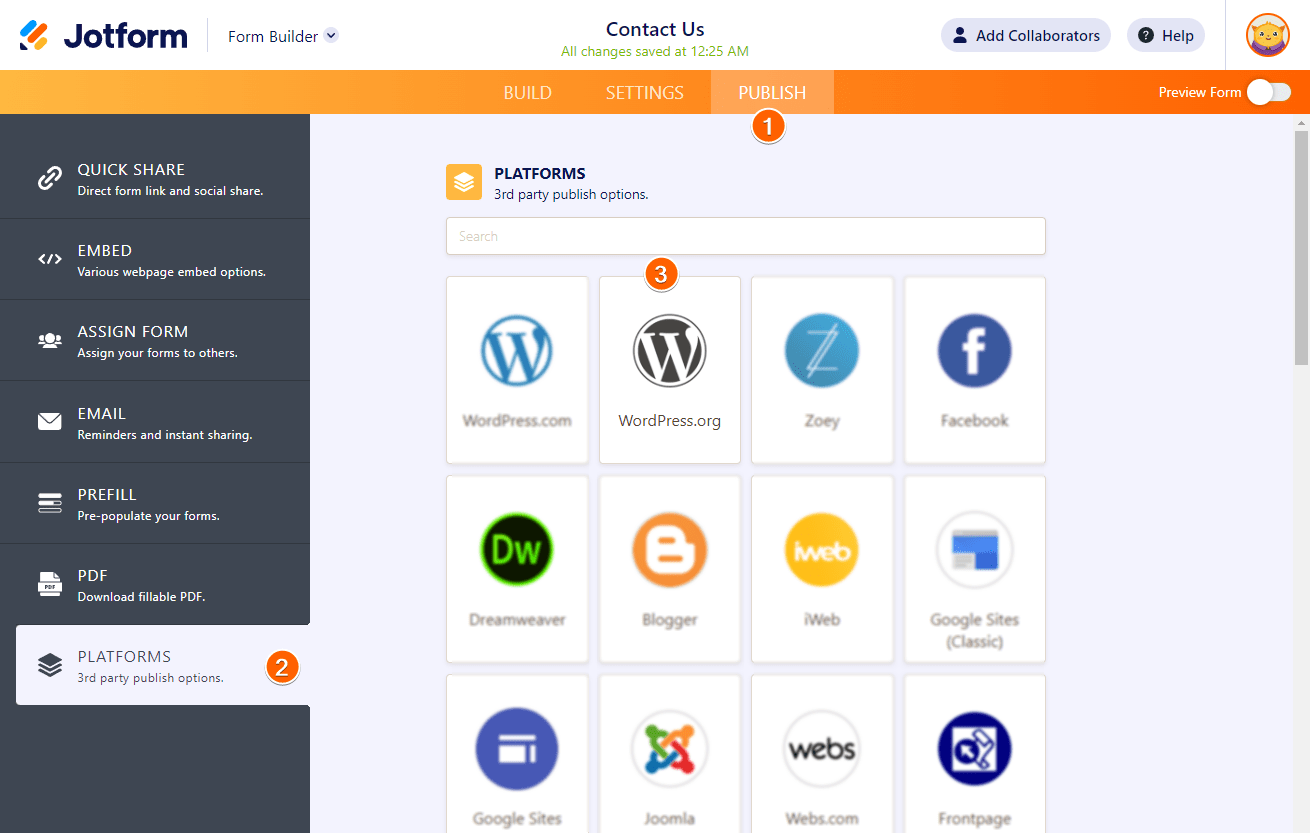Open the Embed sidebar section
The image size is (1310, 833).
[155, 259]
